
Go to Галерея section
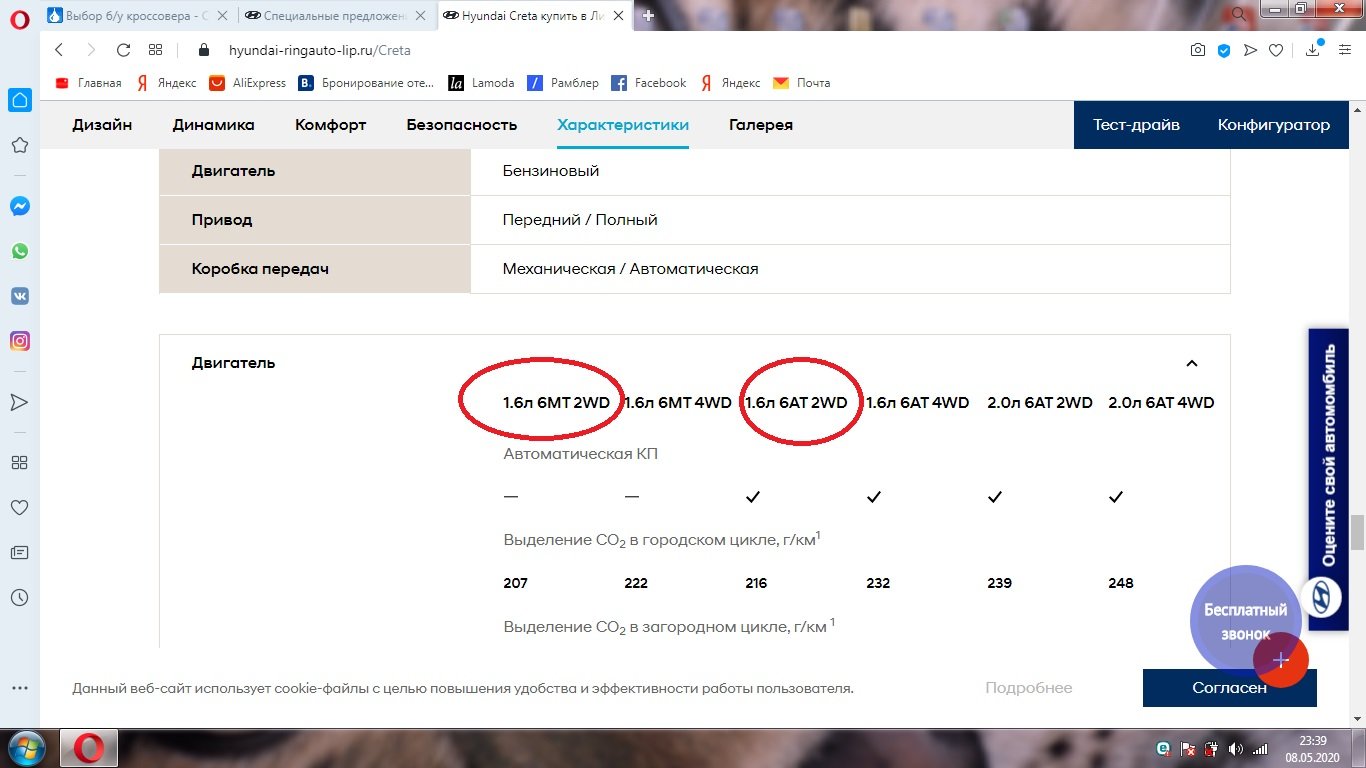(761, 125)
